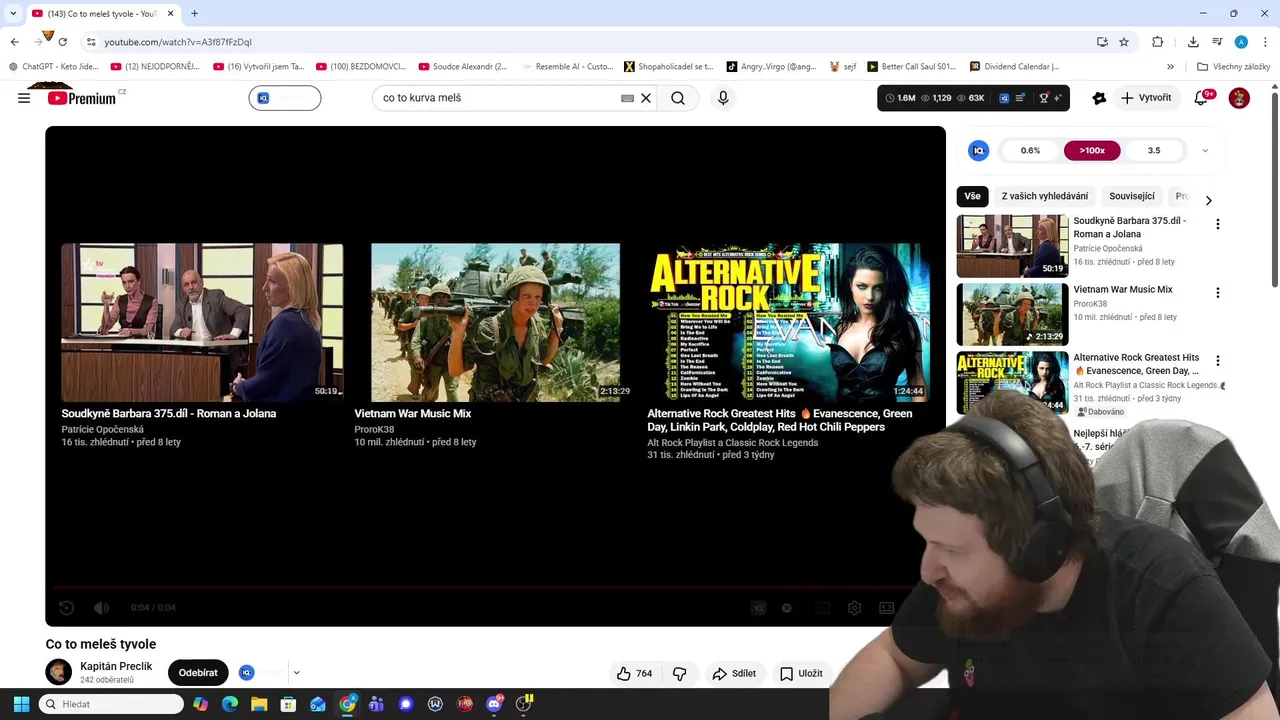Image resolution: width=1280 pixels, height=720 pixels.
Task: Mute the video with the speaker icon
Action: click(101, 607)
